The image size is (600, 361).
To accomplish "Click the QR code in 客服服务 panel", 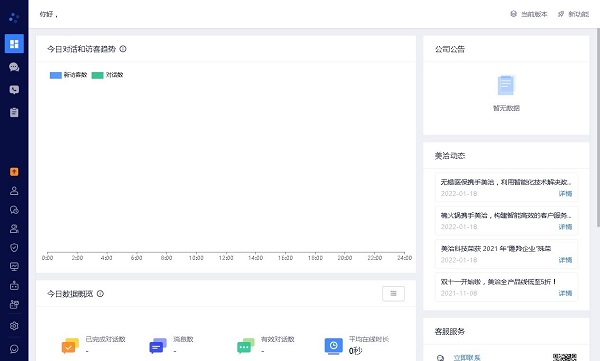I will pos(564,357).
